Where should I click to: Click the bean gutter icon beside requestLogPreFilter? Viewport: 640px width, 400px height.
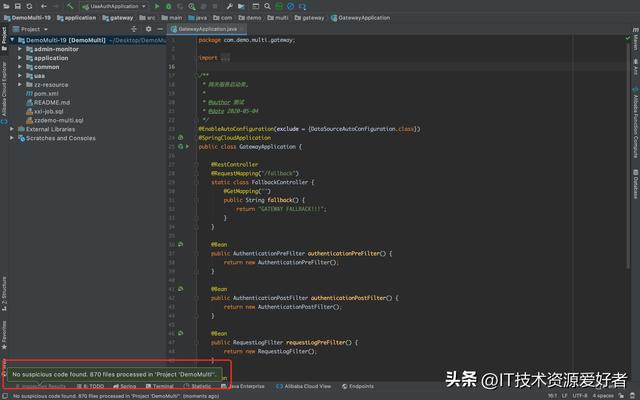[180, 333]
